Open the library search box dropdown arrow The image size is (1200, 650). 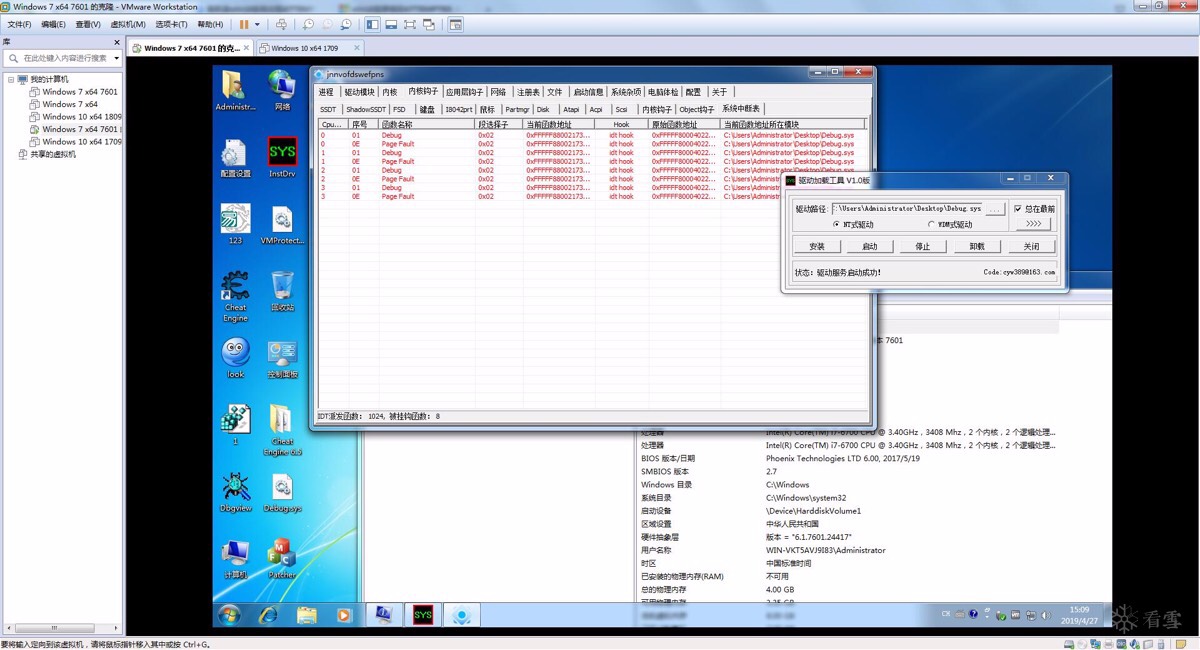pyautogui.click(x=116, y=58)
